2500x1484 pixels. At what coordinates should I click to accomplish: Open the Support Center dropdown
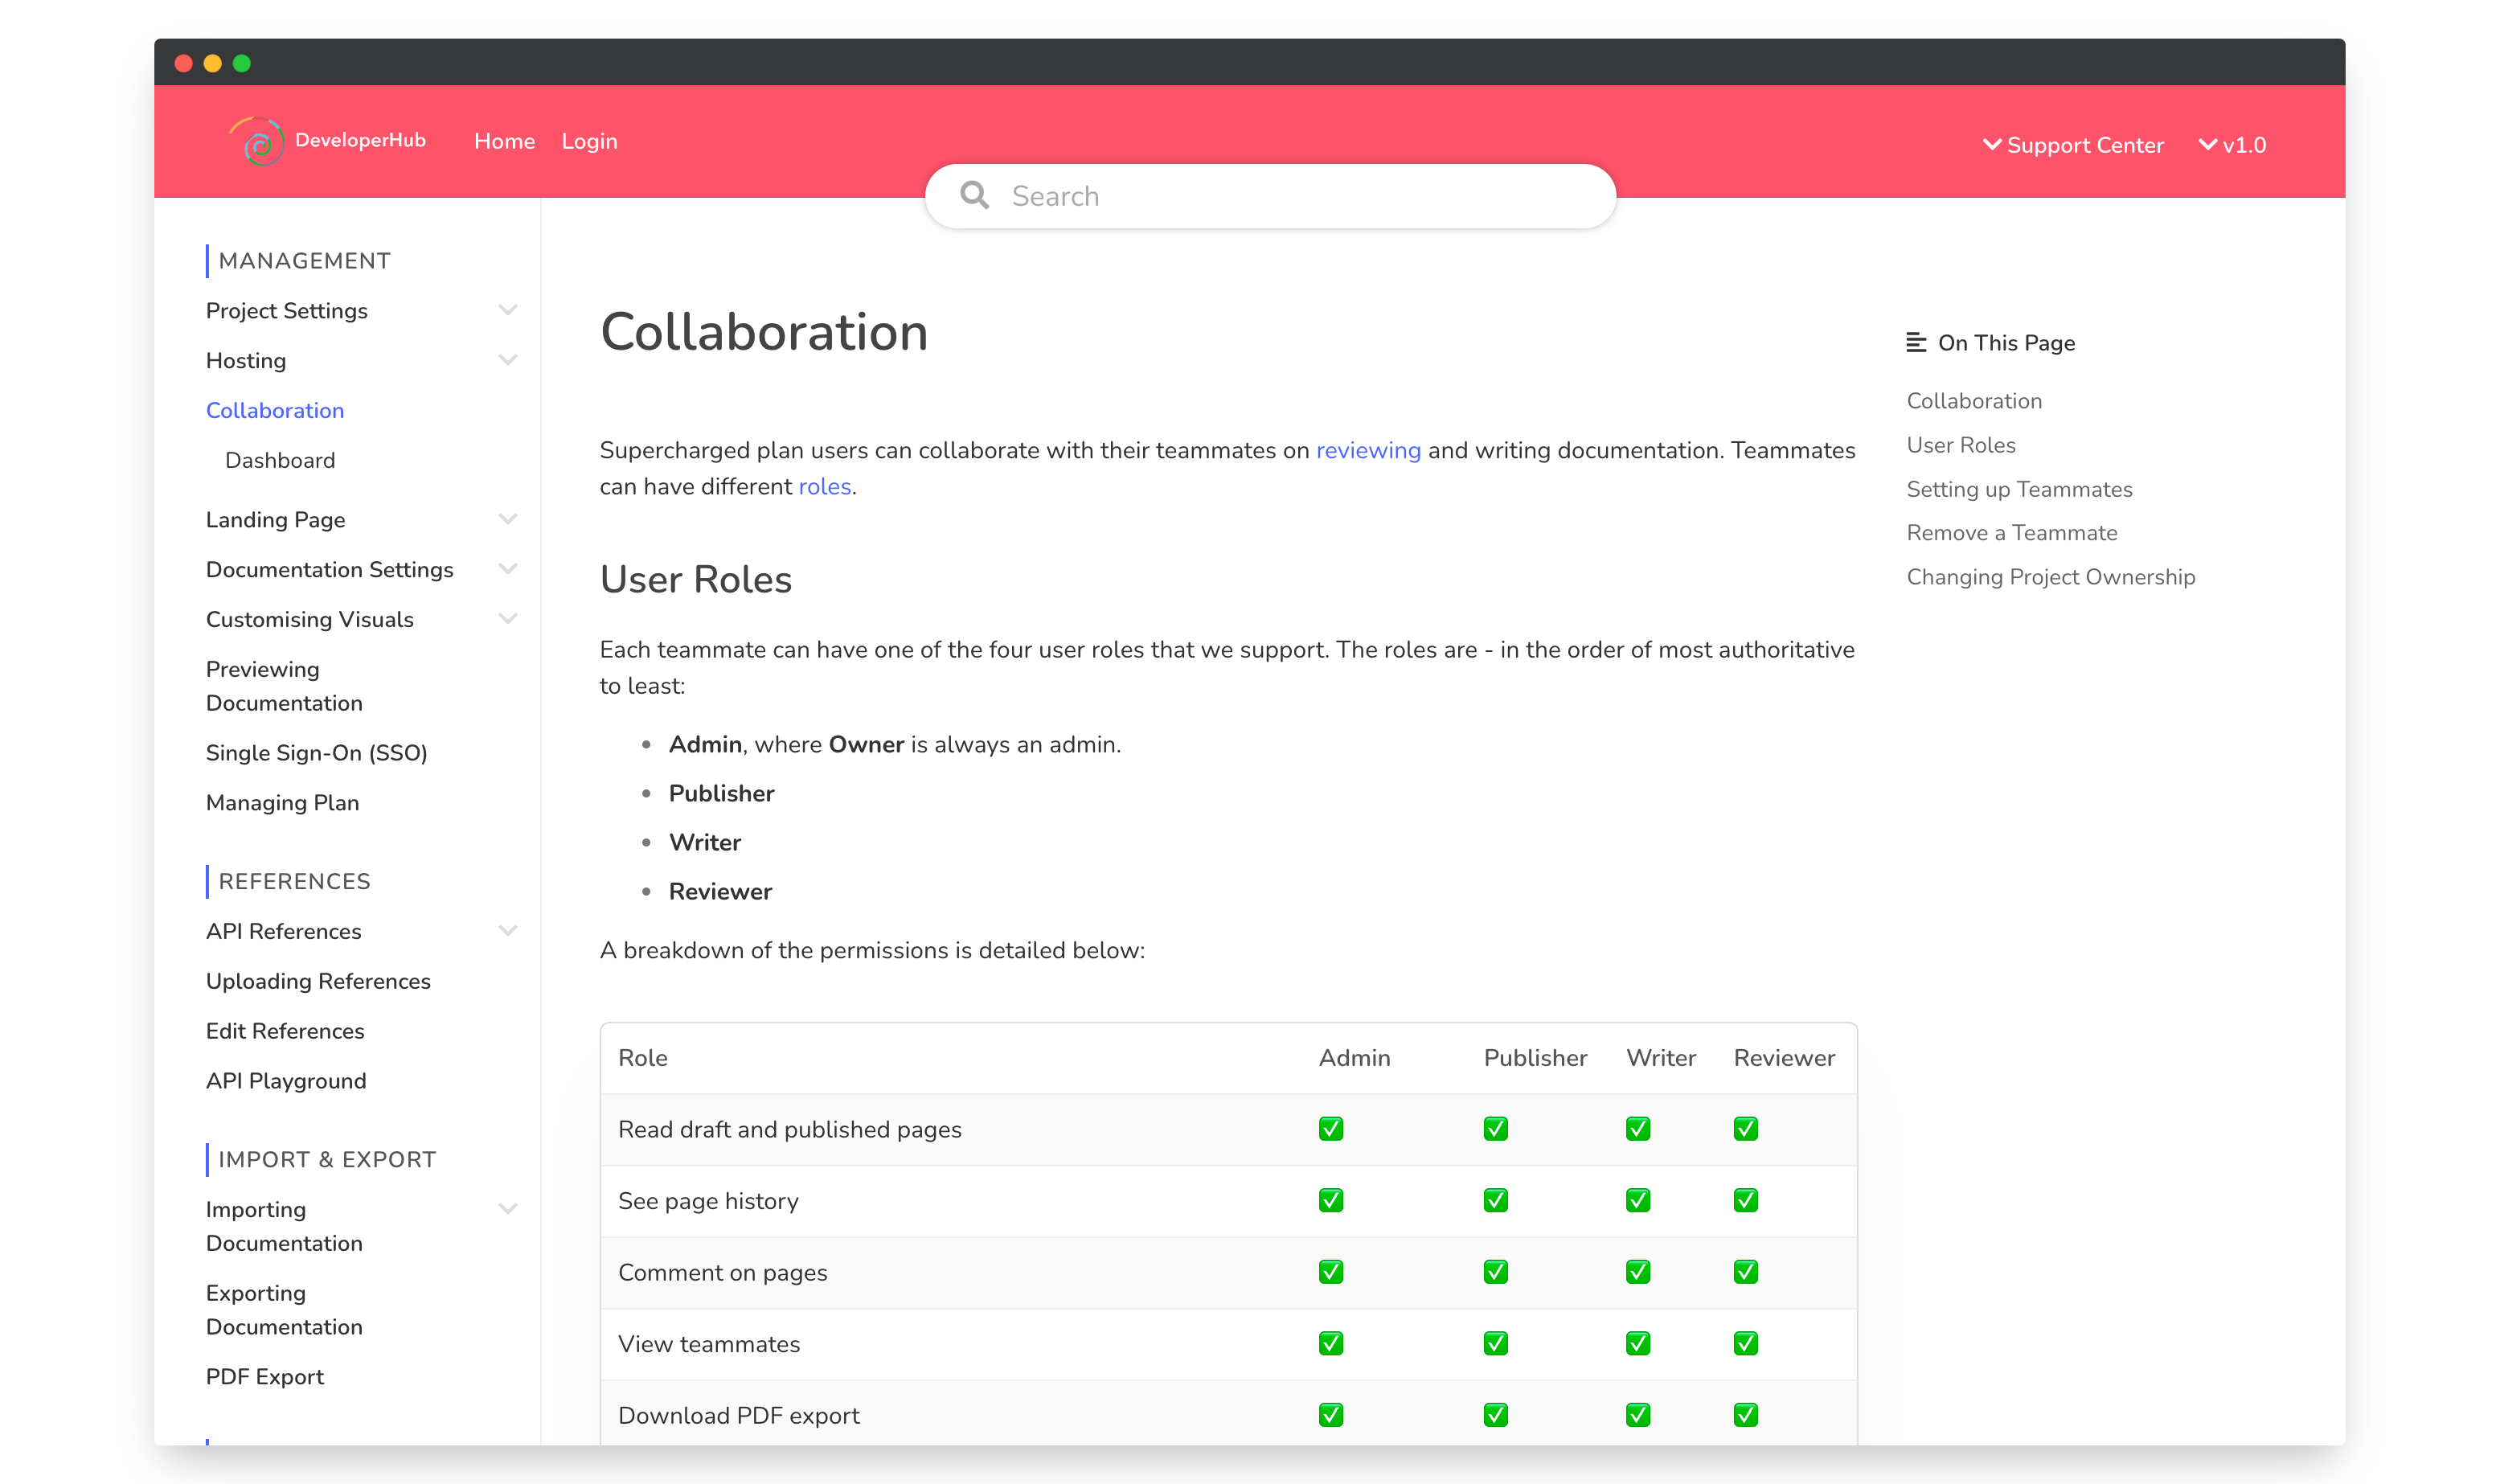(x=2073, y=145)
